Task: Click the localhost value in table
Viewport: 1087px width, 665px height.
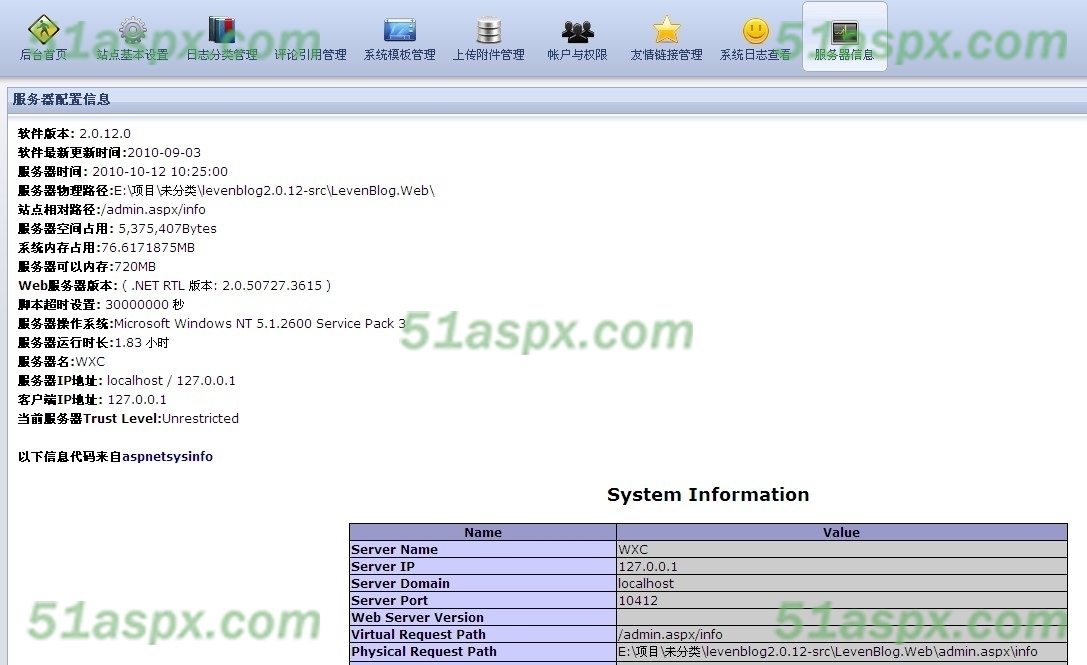Action: click(842, 583)
